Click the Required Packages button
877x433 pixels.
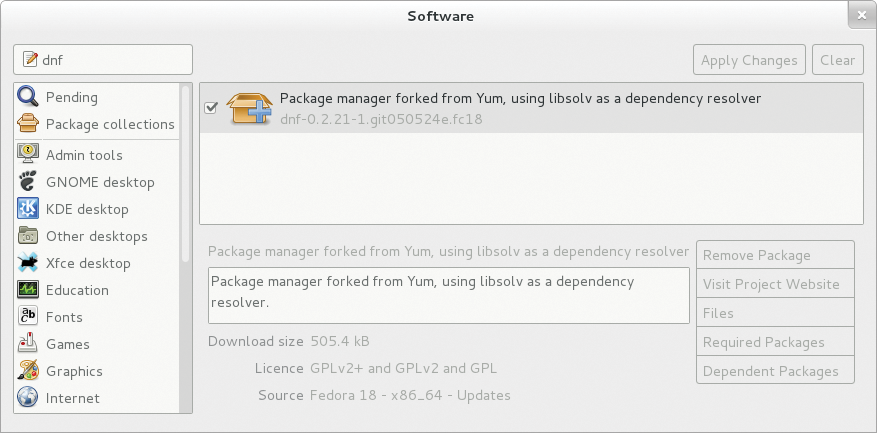(x=775, y=342)
